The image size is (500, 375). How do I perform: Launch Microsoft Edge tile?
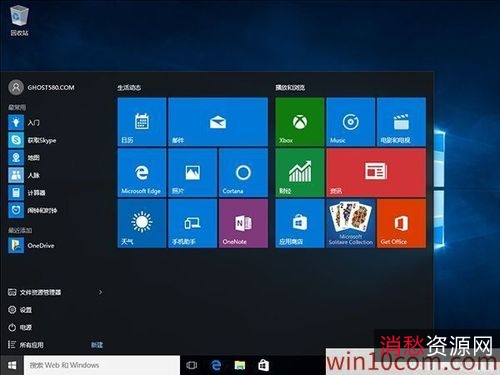[142, 173]
